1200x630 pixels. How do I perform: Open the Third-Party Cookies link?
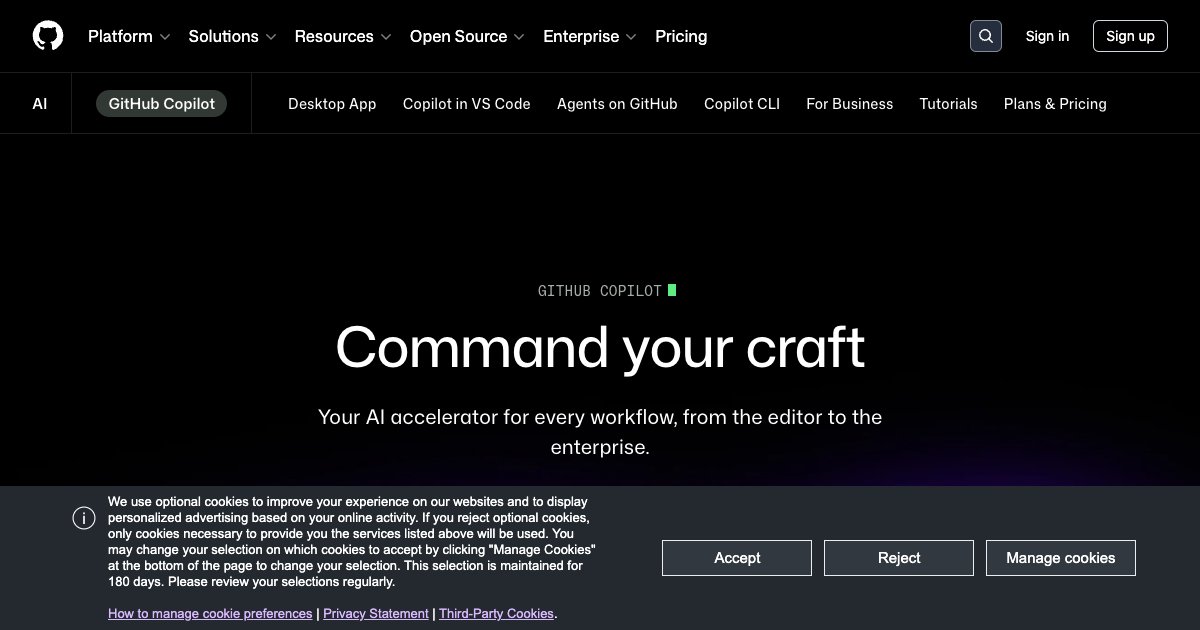(496, 613)
